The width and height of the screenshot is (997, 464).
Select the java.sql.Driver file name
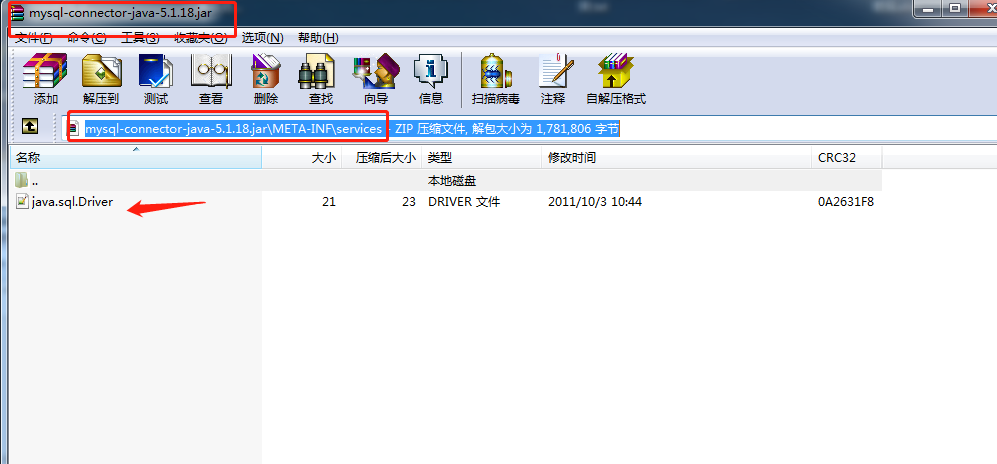72,202
